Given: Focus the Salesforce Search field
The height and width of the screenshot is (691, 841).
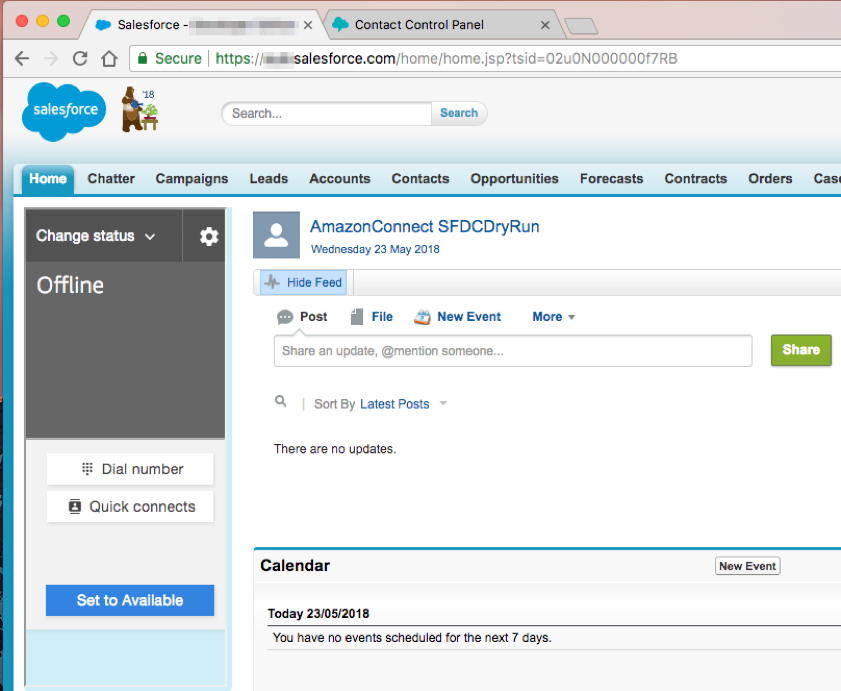Looking at the screenshot, I should [327, 113].
